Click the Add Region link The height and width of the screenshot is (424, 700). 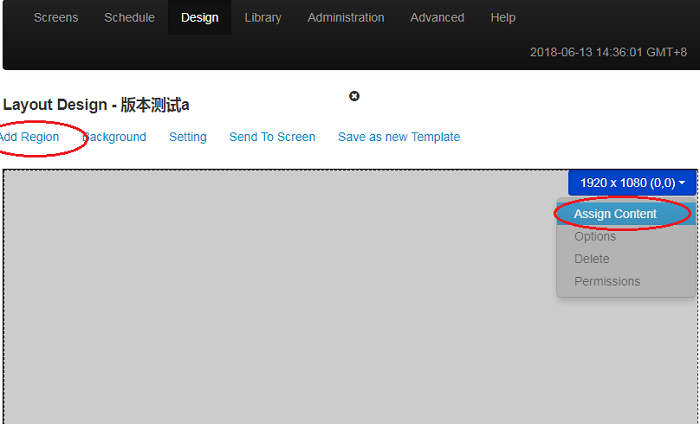[29, 137]
